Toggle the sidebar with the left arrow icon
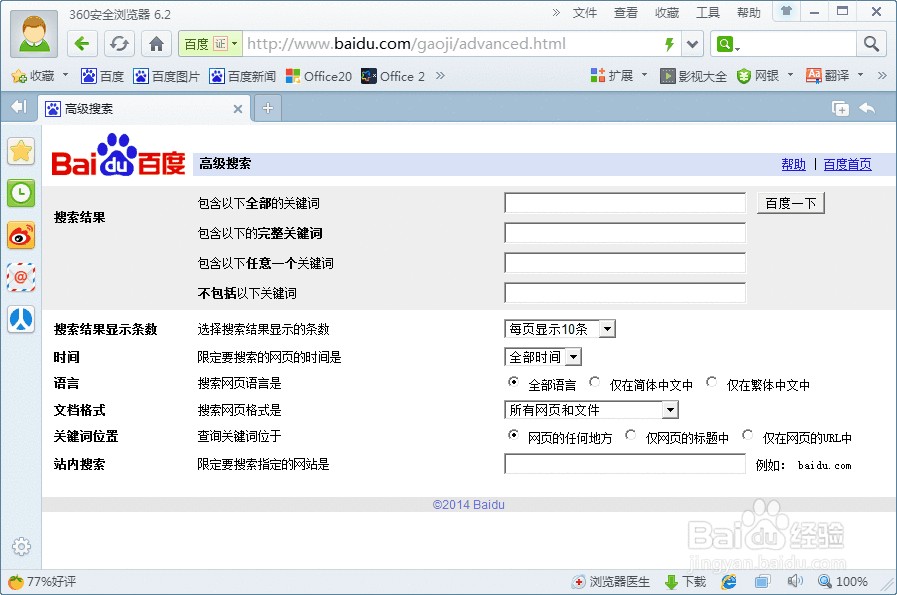Image resolution: width=897 pixels, height=595 pixels. [19, 107]
